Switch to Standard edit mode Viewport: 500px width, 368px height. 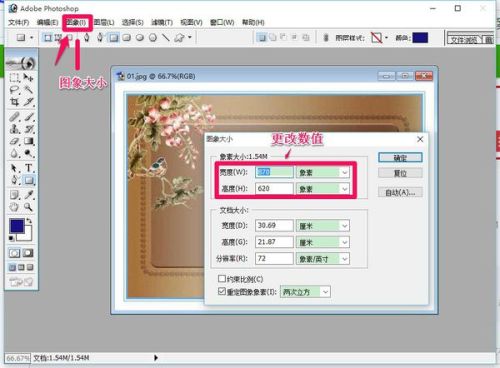14,253
